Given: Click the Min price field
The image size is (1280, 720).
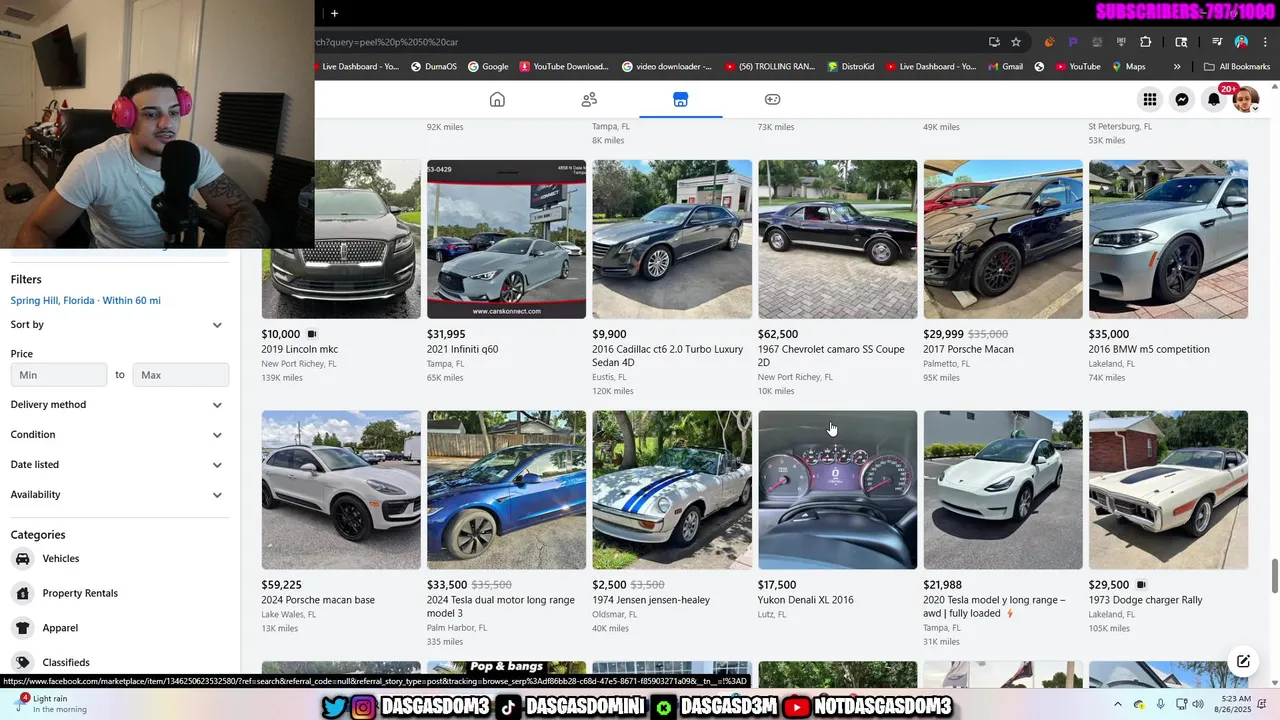Looking at the screenshot, I should pyautogui.click(x=59, y=375).
